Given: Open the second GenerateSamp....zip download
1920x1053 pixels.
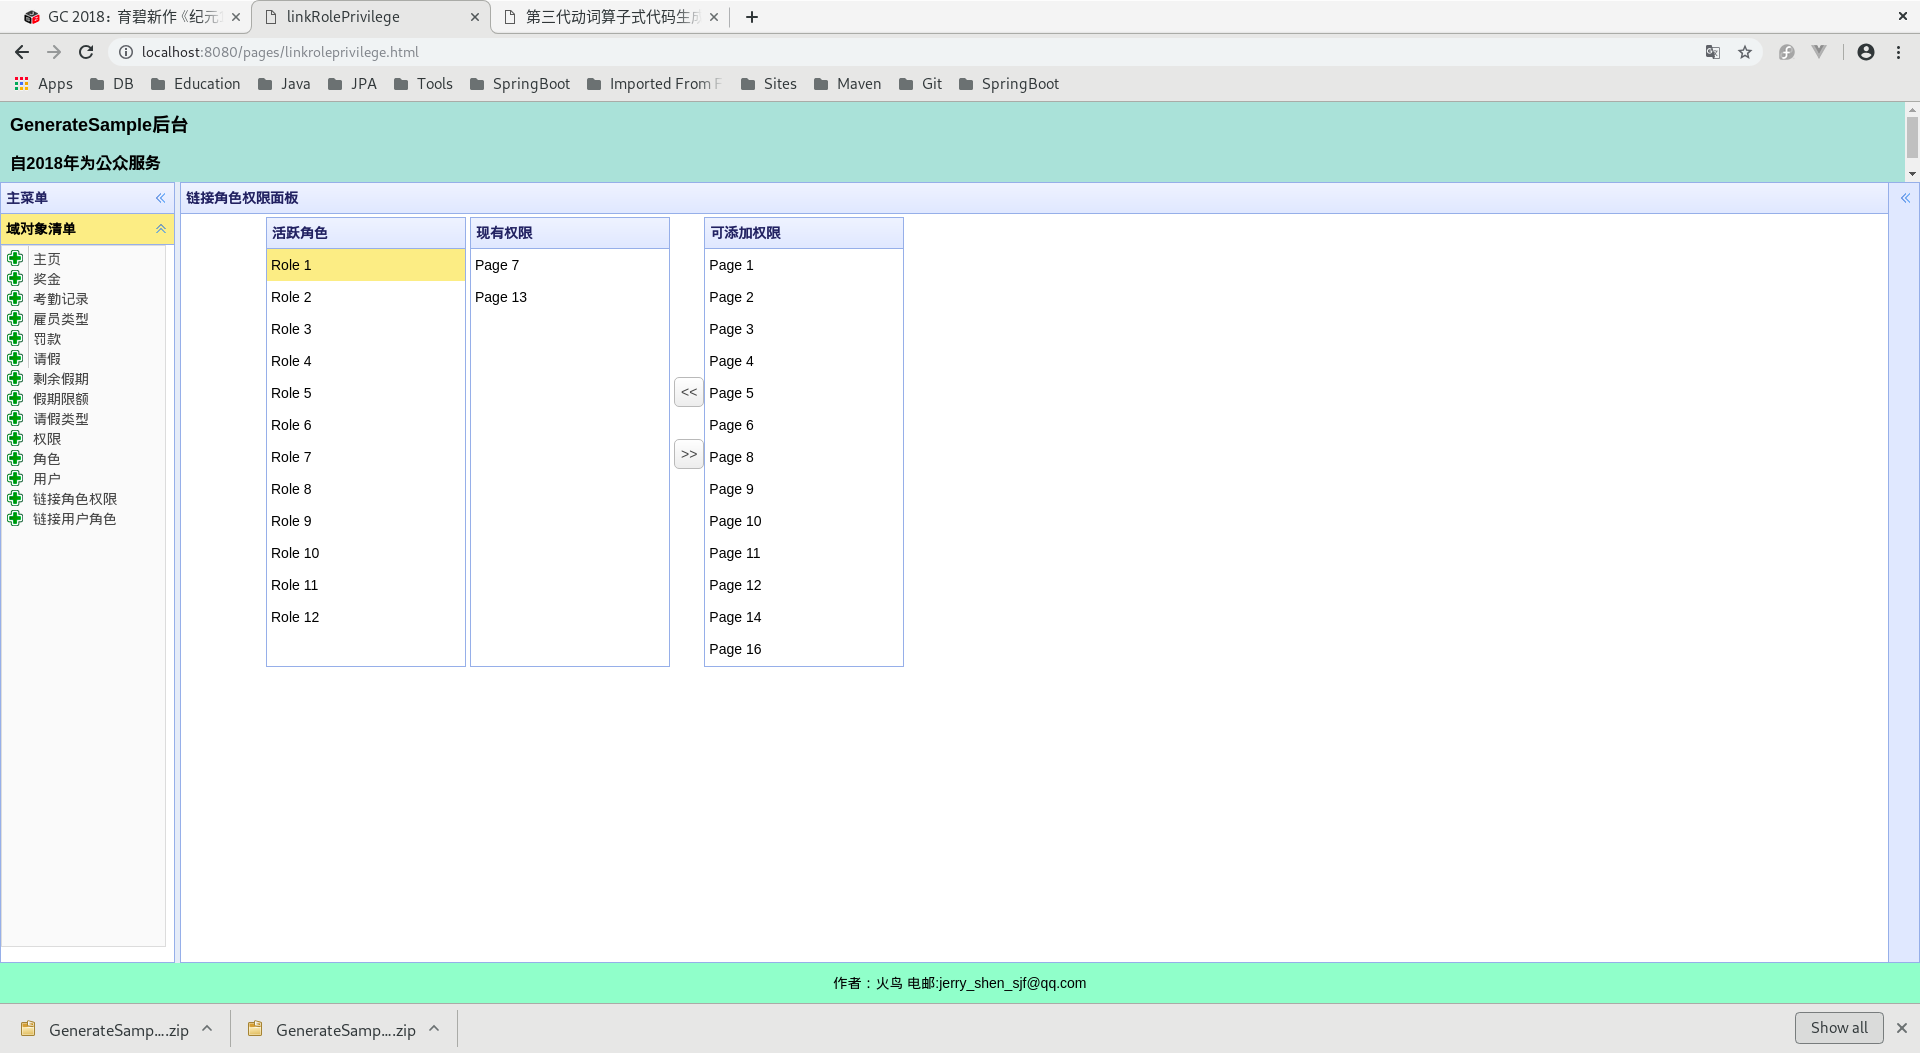Looking at the screenshot, I should (332, 1029).
